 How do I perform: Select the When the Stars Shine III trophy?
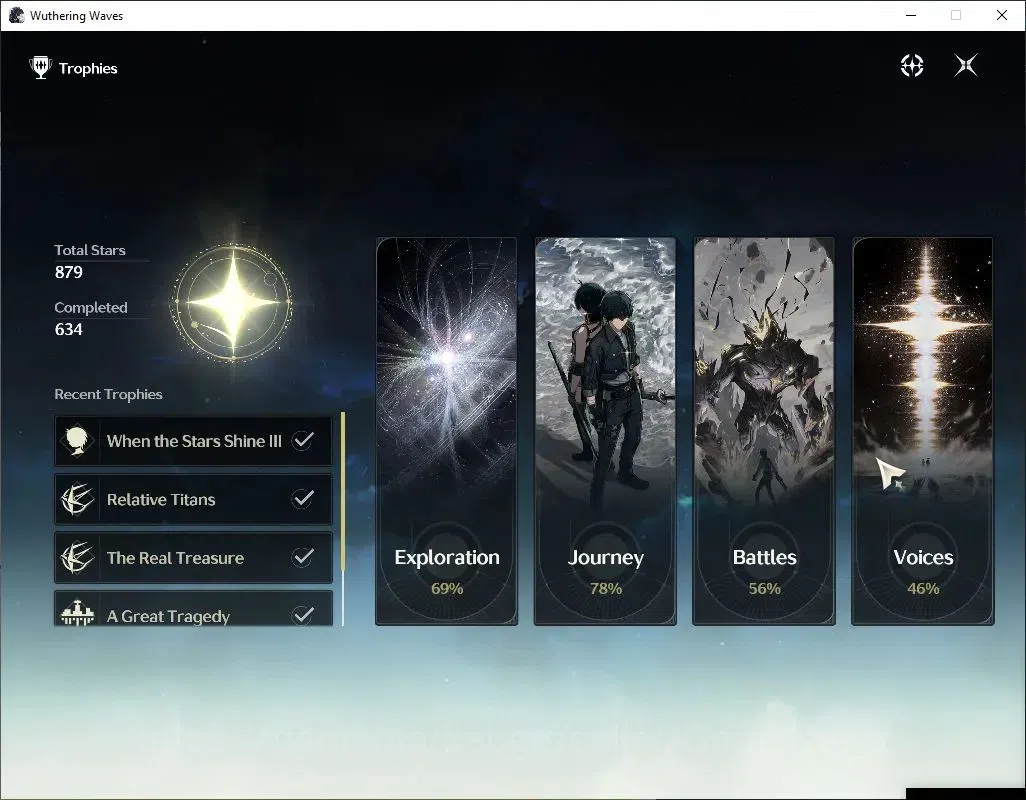pyautogui.click(x=193, y=441)
